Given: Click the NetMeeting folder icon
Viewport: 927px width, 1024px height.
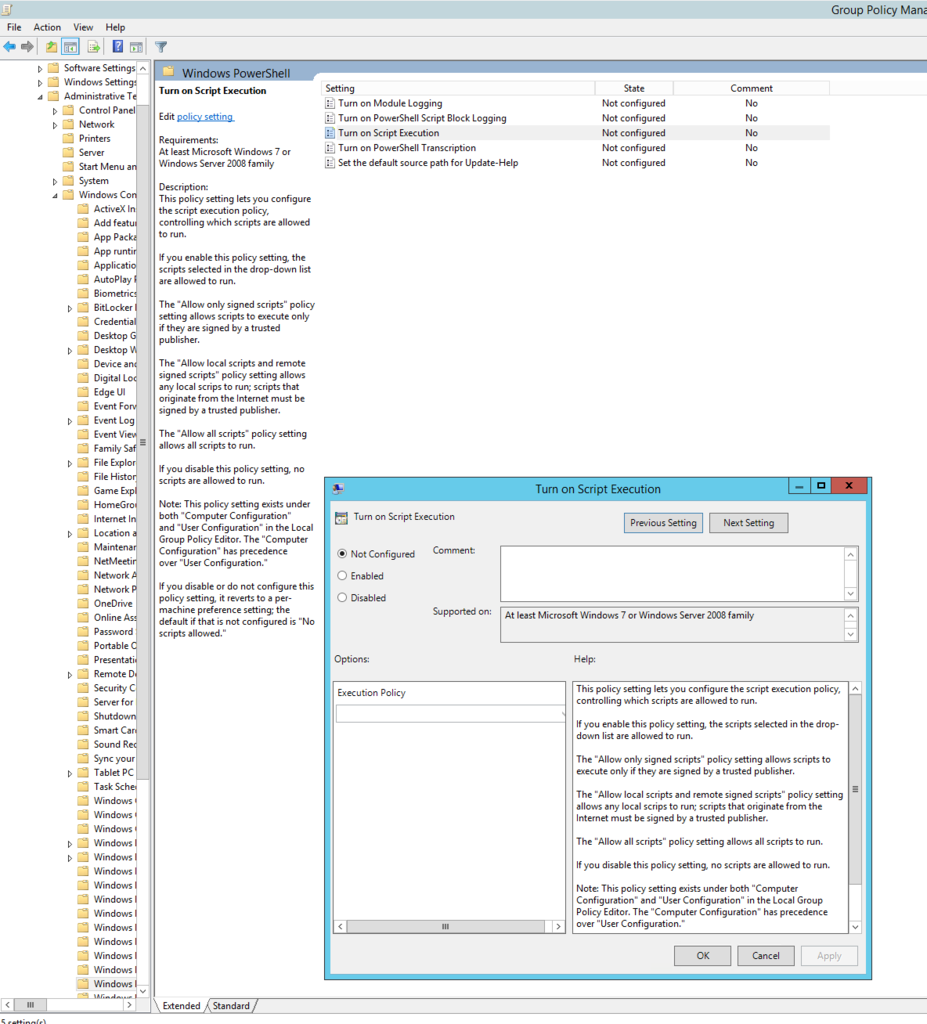Looking at the screenshot, I should pyautogui.click(x=83, y=561).
